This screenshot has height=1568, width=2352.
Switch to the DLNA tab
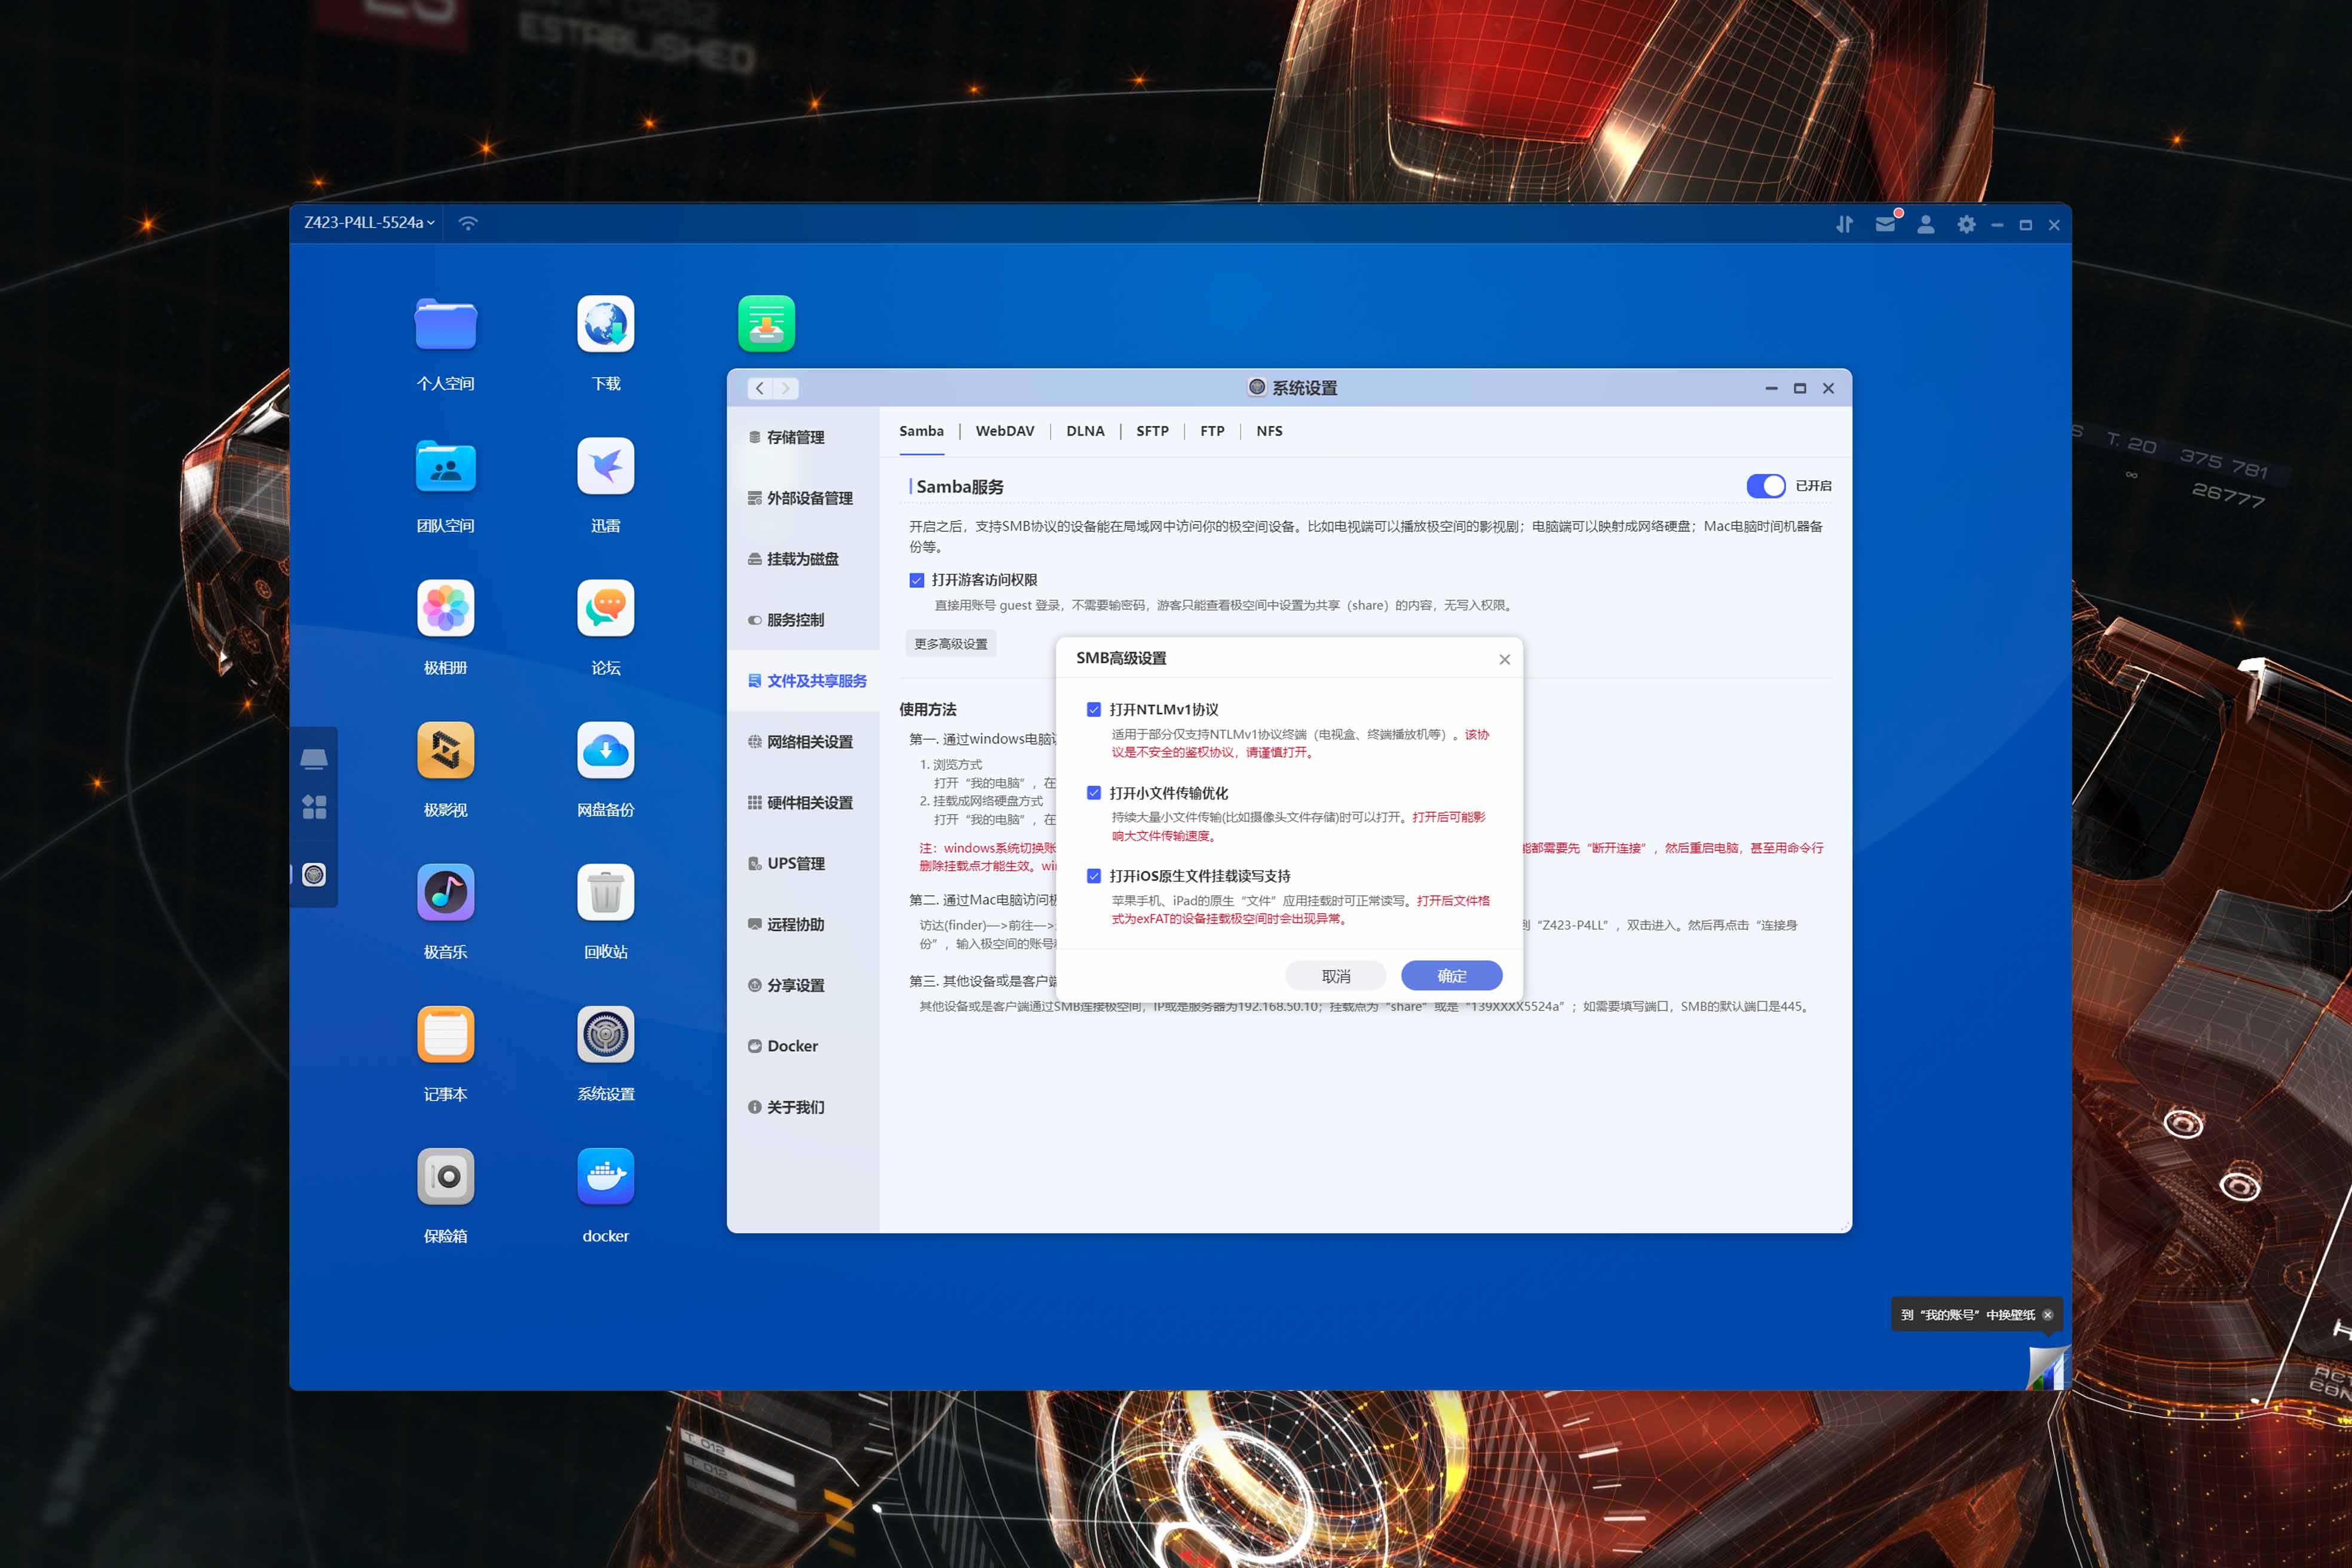click(1085, 431)
